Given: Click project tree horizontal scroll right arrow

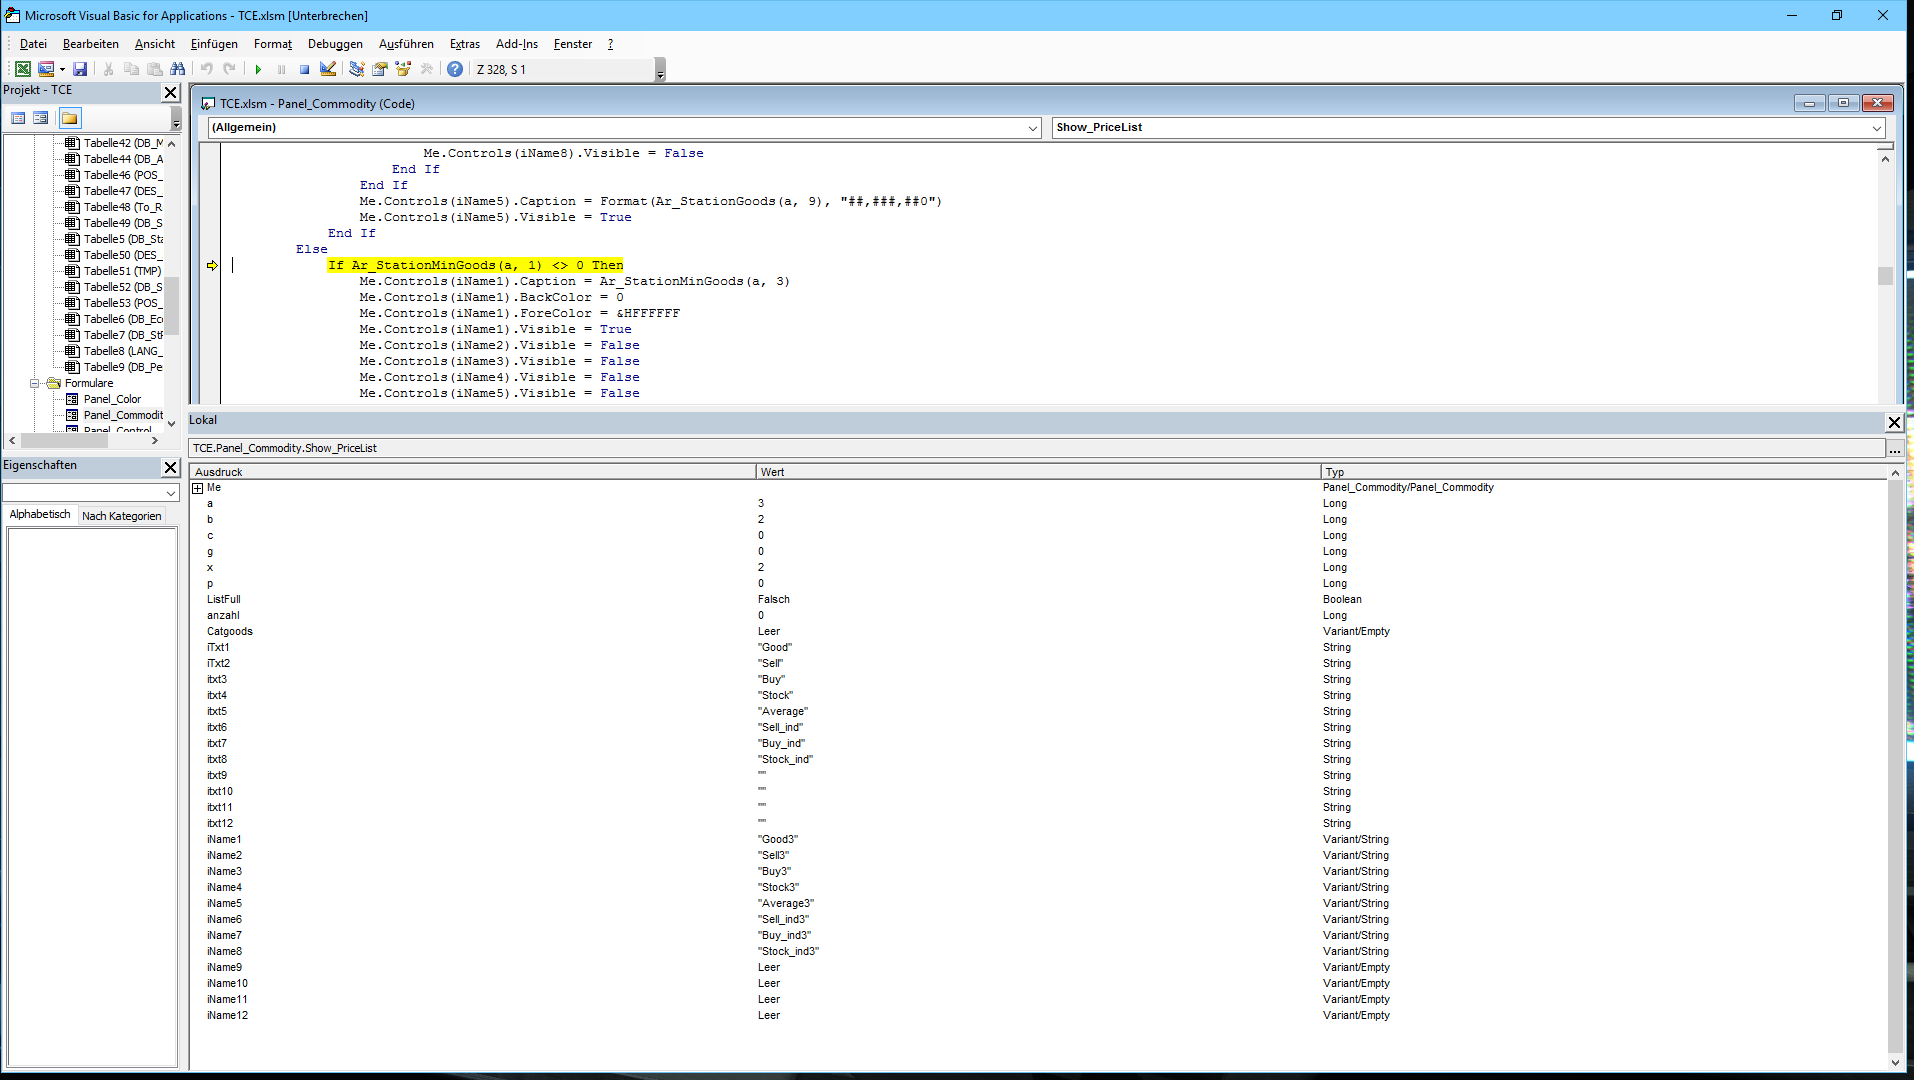Looking at the screenshot, I should click(x=154, y=440).
